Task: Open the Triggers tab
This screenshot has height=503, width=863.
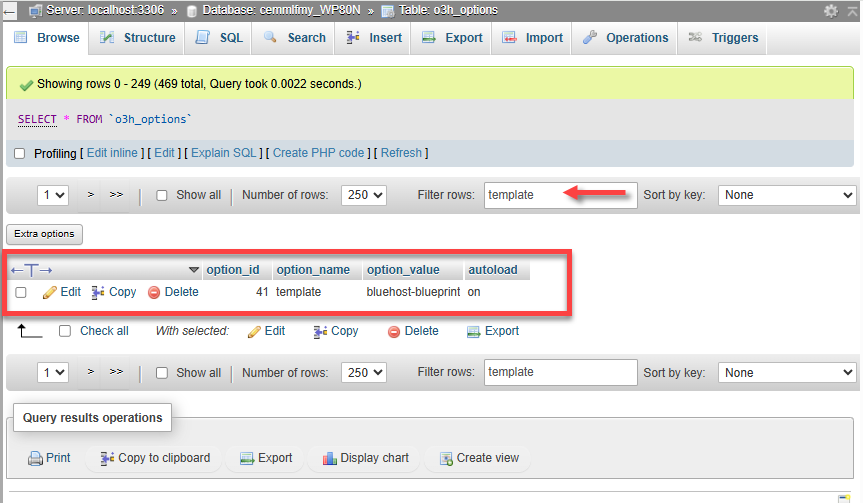Action: (x=722, y=37)
